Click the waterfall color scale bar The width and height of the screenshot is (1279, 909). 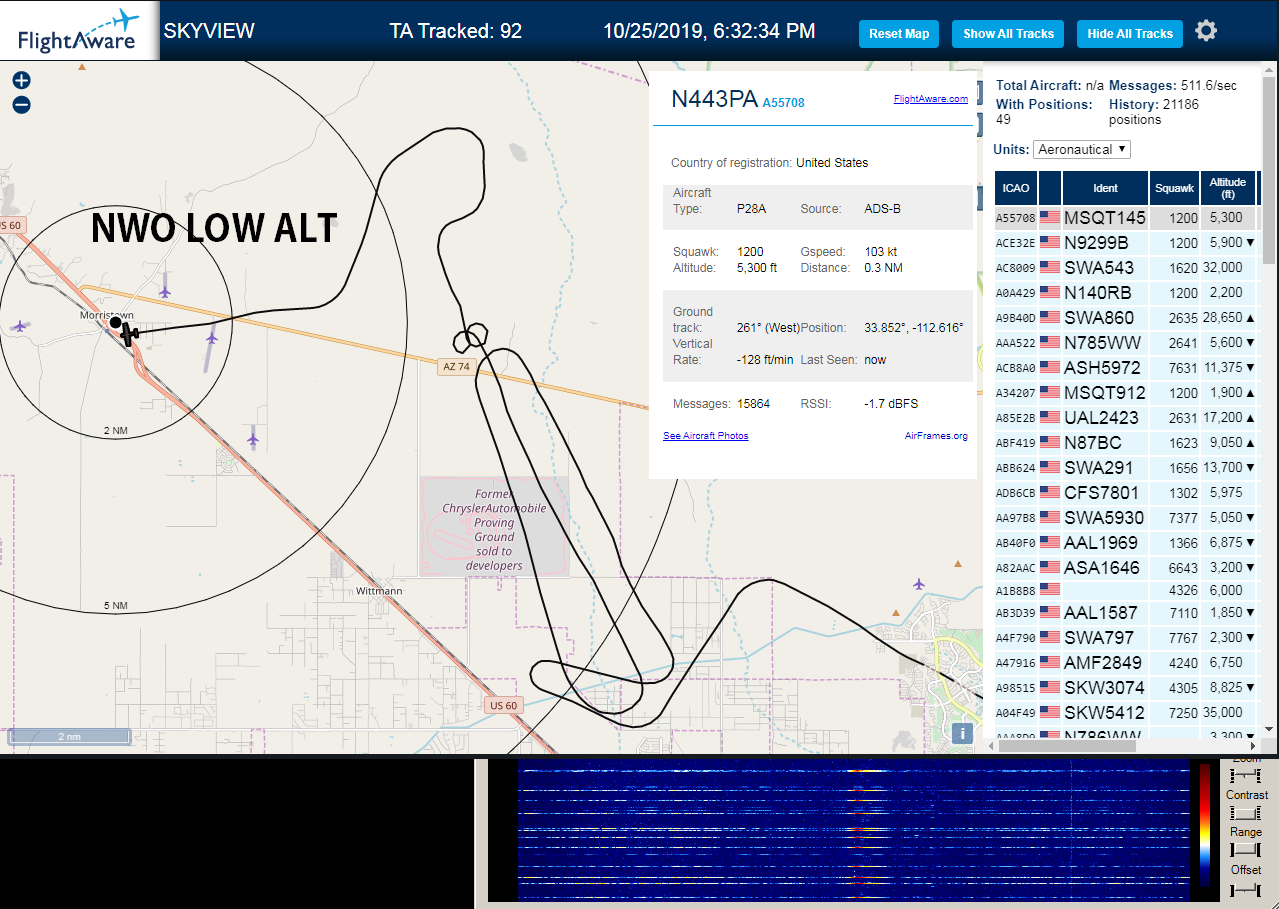pos(1204,825)
